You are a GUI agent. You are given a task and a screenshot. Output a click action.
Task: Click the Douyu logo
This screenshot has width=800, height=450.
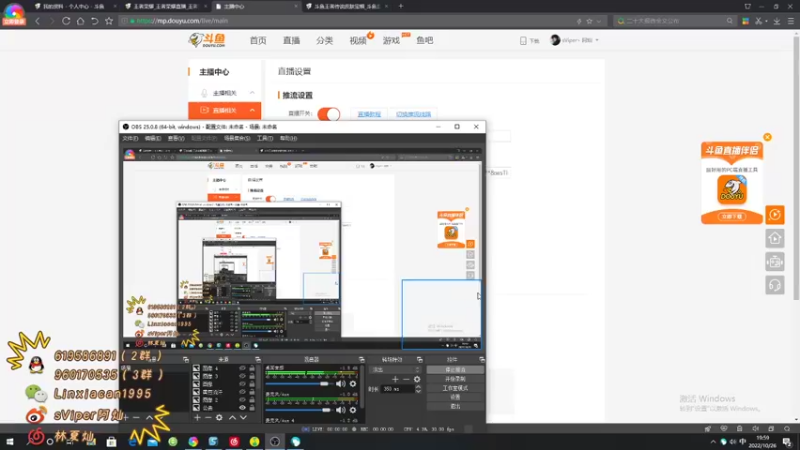(207, 40)
